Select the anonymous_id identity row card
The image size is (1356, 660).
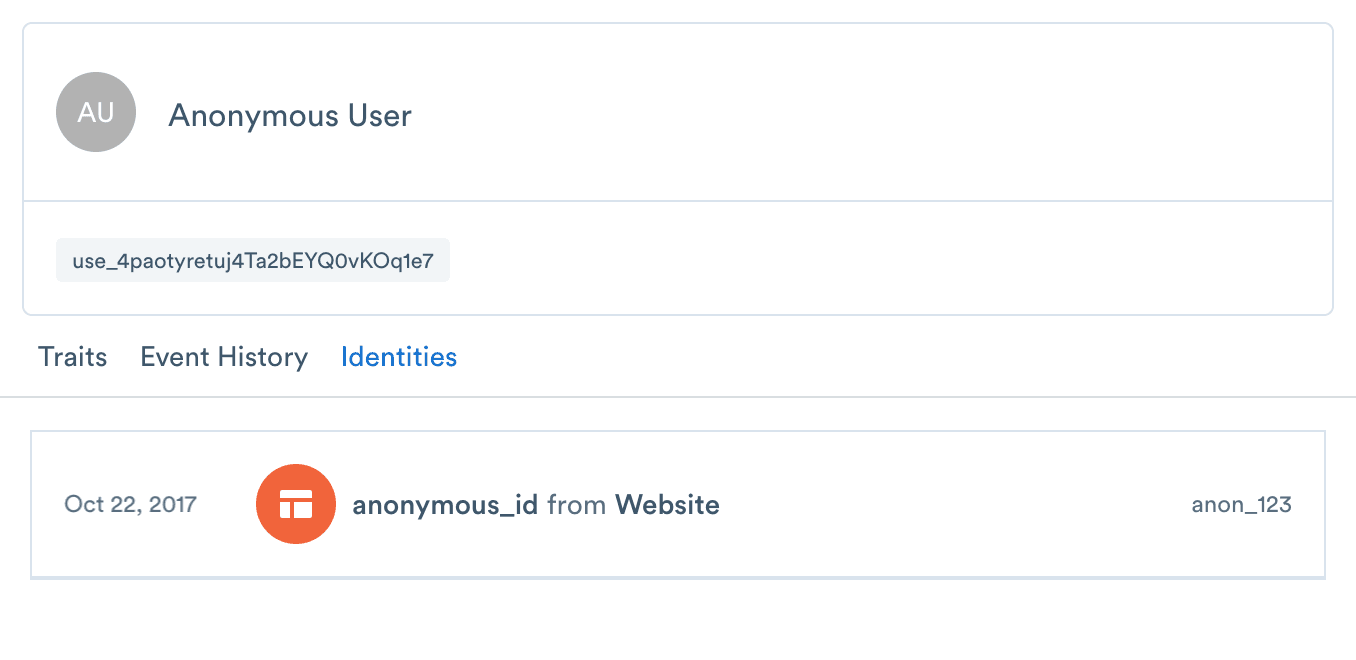(678, 504)
